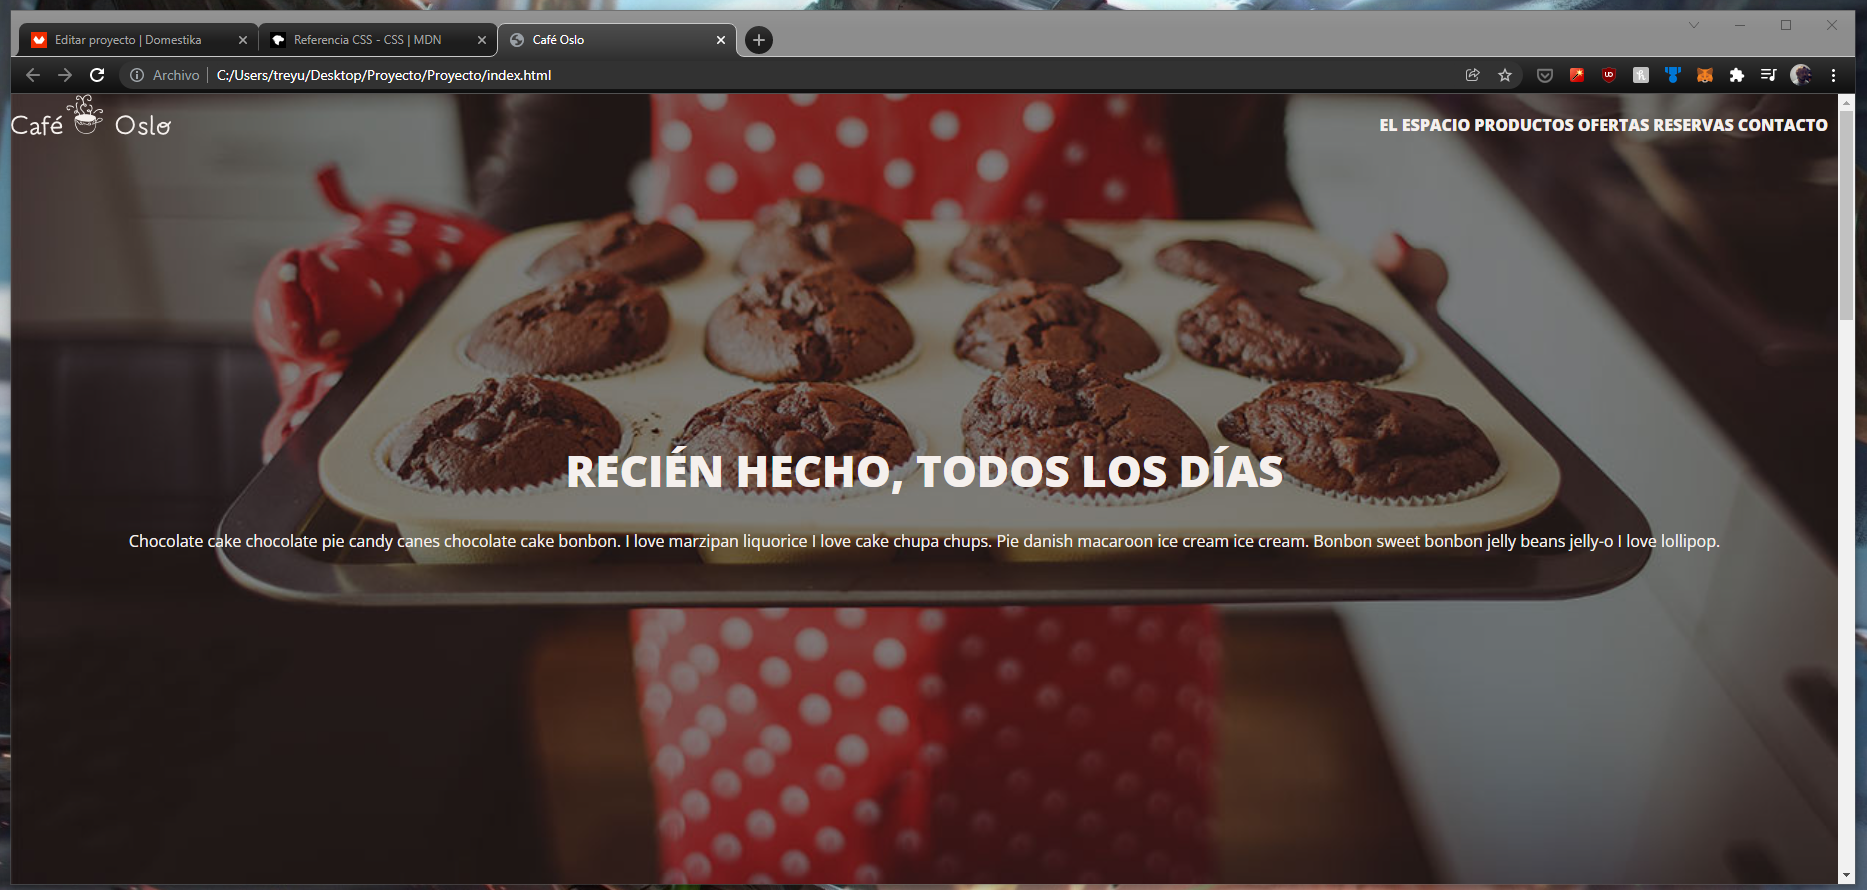This screenshot has height=890, width=1867.
Task: Open the media controls icon
Action: pos(1768,75)
